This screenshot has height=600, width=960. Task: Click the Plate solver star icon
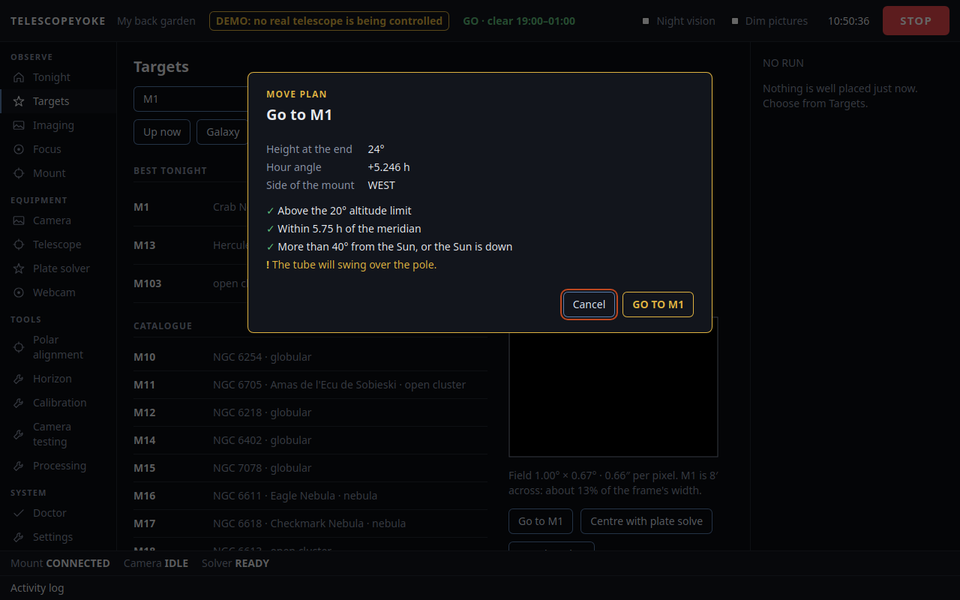[x=19, y=268]
